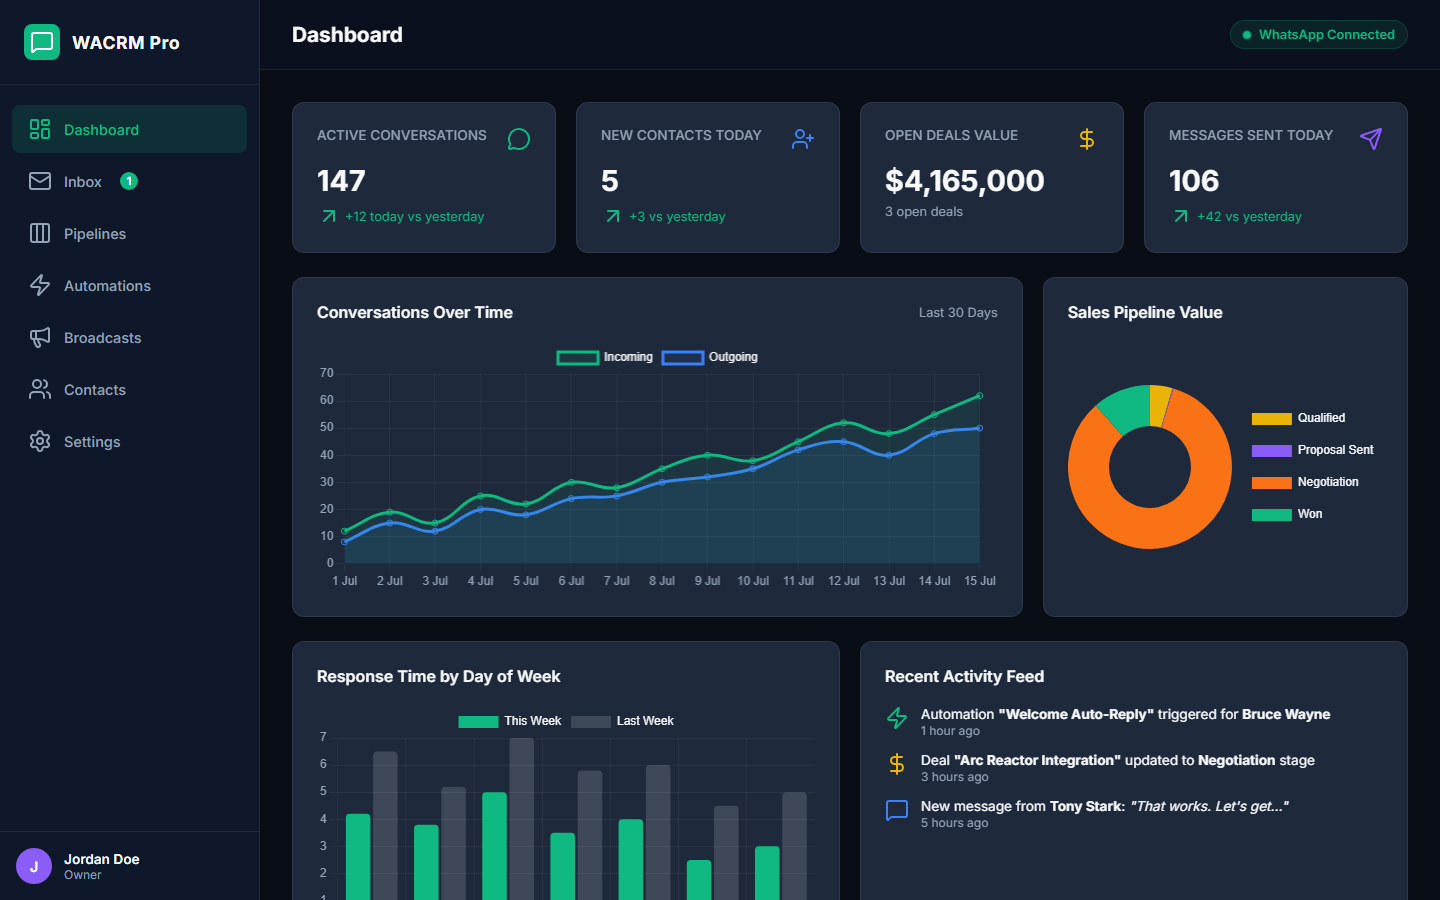
Task: Click the Recent Activity Feed heading
Action: point(964,676)
